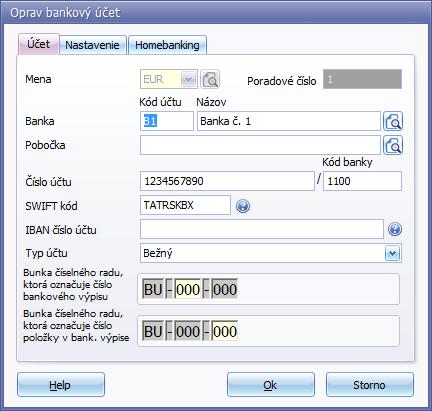Click the Kód banky field 1100
Viewport: 432px width, 411px height.
point(362,181)
